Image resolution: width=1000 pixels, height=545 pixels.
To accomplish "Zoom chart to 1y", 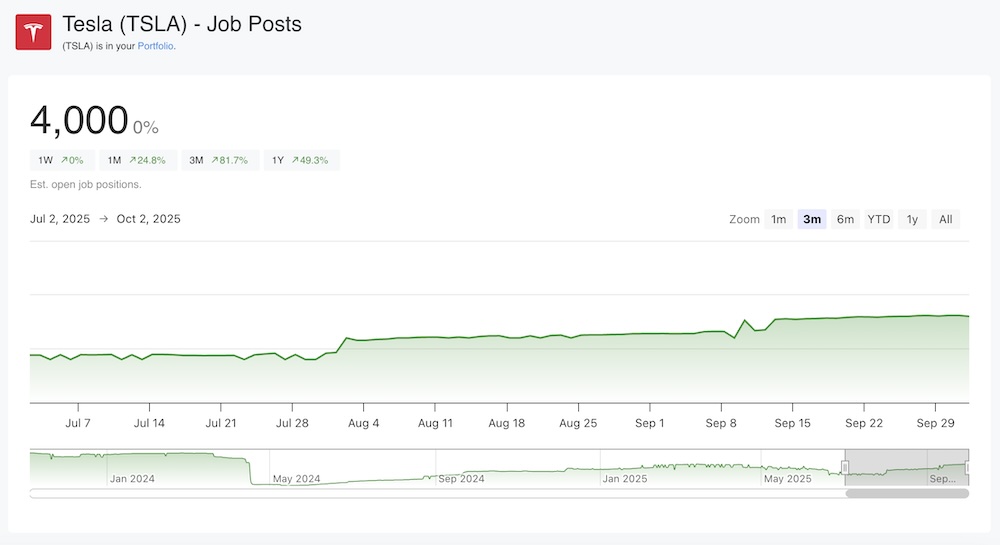I will click(912, 219).
